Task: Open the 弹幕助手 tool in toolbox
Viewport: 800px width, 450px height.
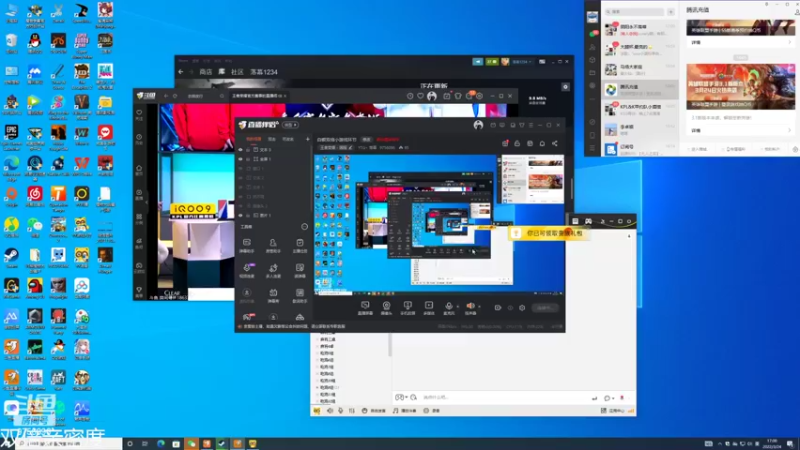Action: [246, 244]
